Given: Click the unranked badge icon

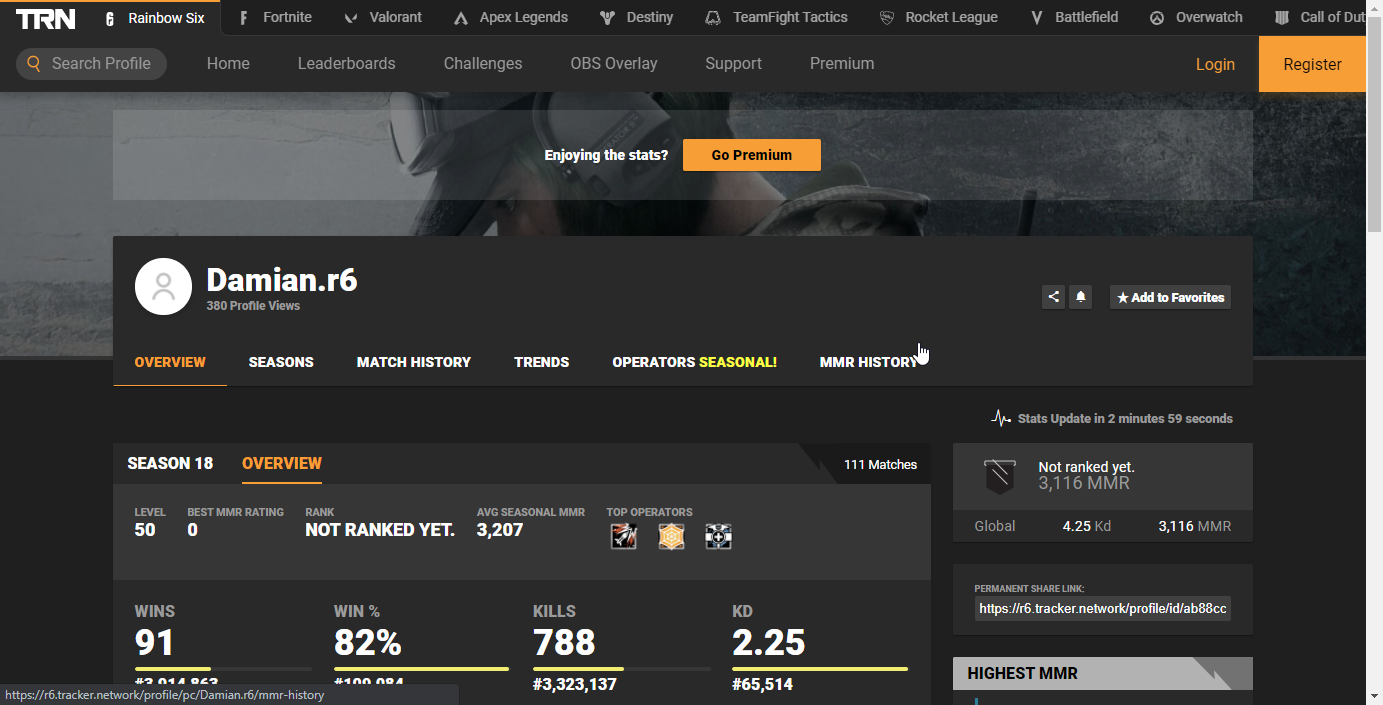Looking at the screenshot, I should coord(999,476).
